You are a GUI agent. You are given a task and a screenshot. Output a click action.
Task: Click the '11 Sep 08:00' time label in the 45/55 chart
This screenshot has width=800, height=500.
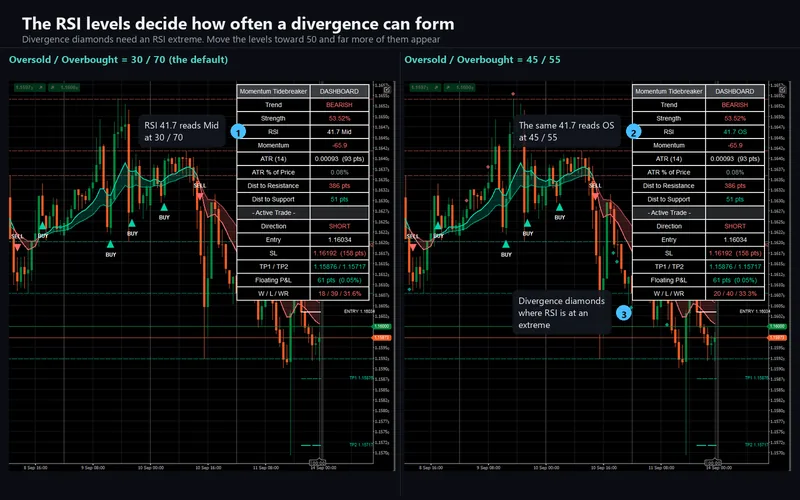pos(662,467)
